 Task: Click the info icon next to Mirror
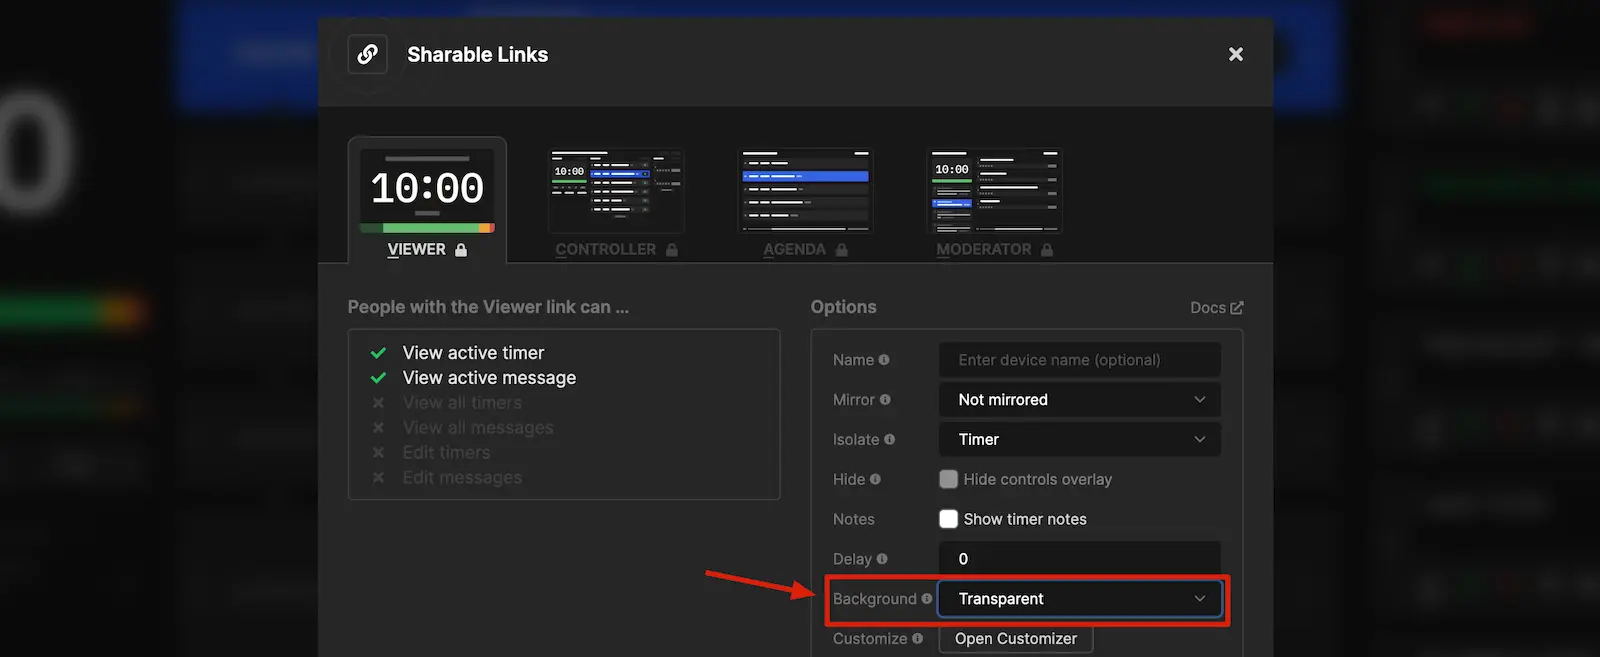tap(885, 400)
